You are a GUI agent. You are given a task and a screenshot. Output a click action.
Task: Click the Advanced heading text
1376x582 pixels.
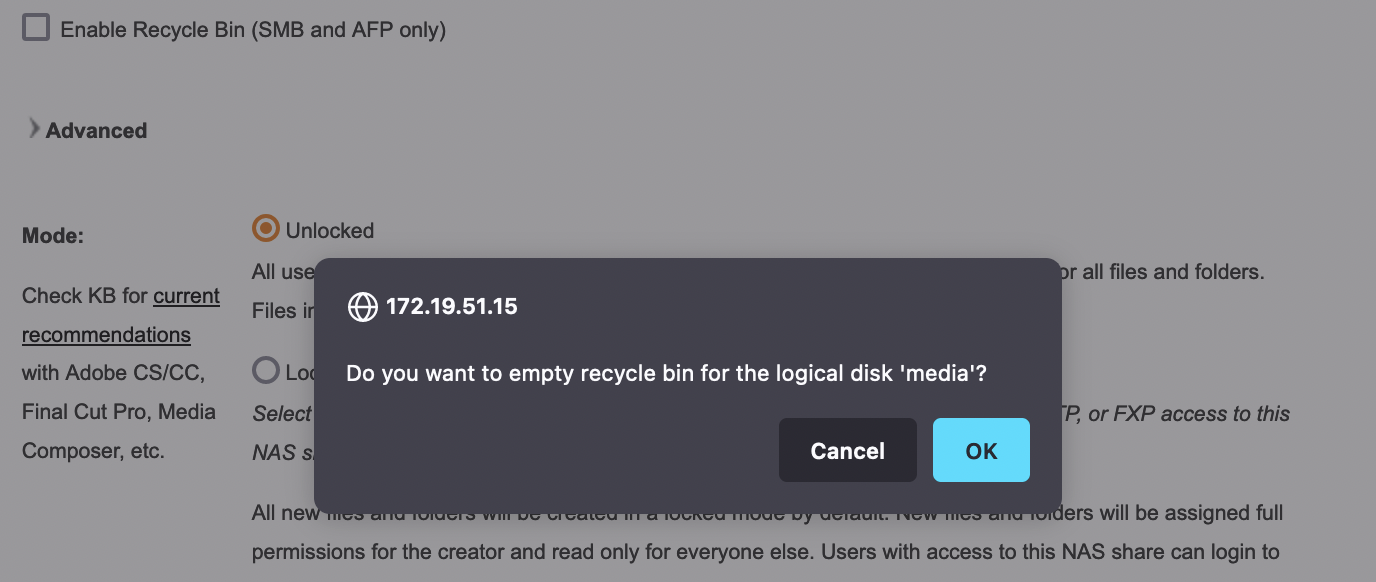96,130
